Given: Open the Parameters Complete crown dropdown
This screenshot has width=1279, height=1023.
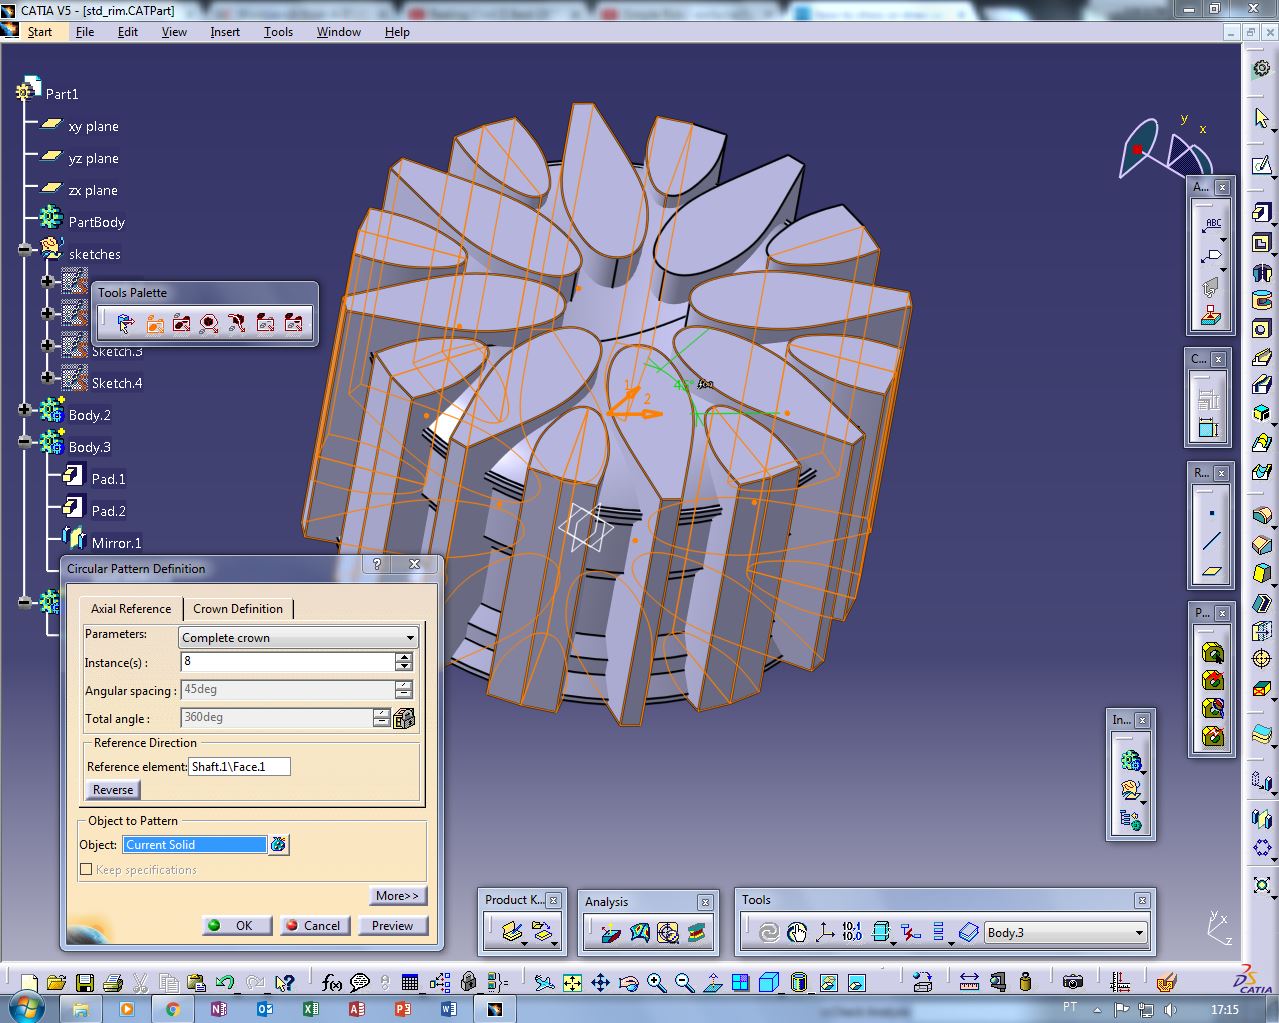Looking at the screenshot, I should click(298, 638).
